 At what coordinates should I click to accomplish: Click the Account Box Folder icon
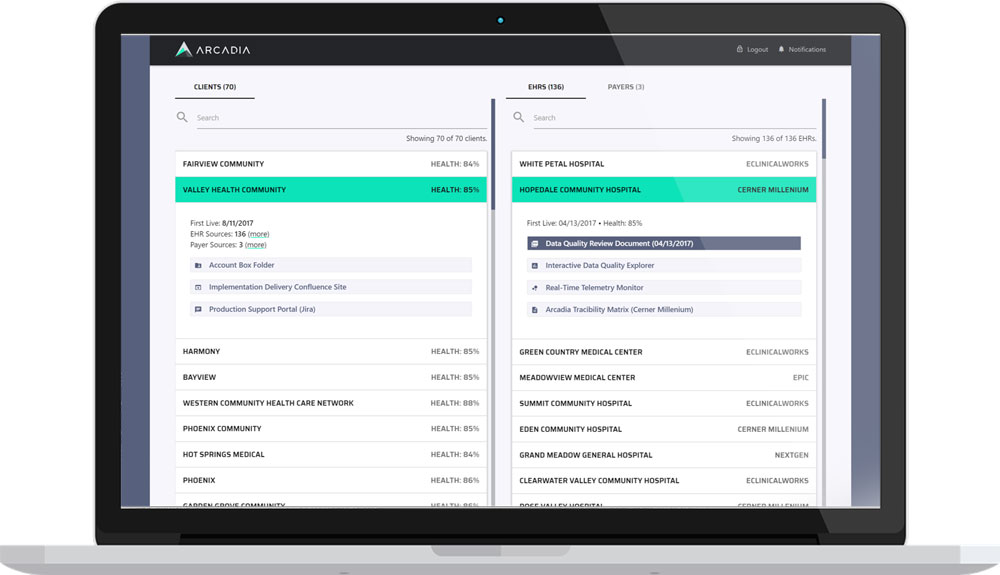pos(198,265)
